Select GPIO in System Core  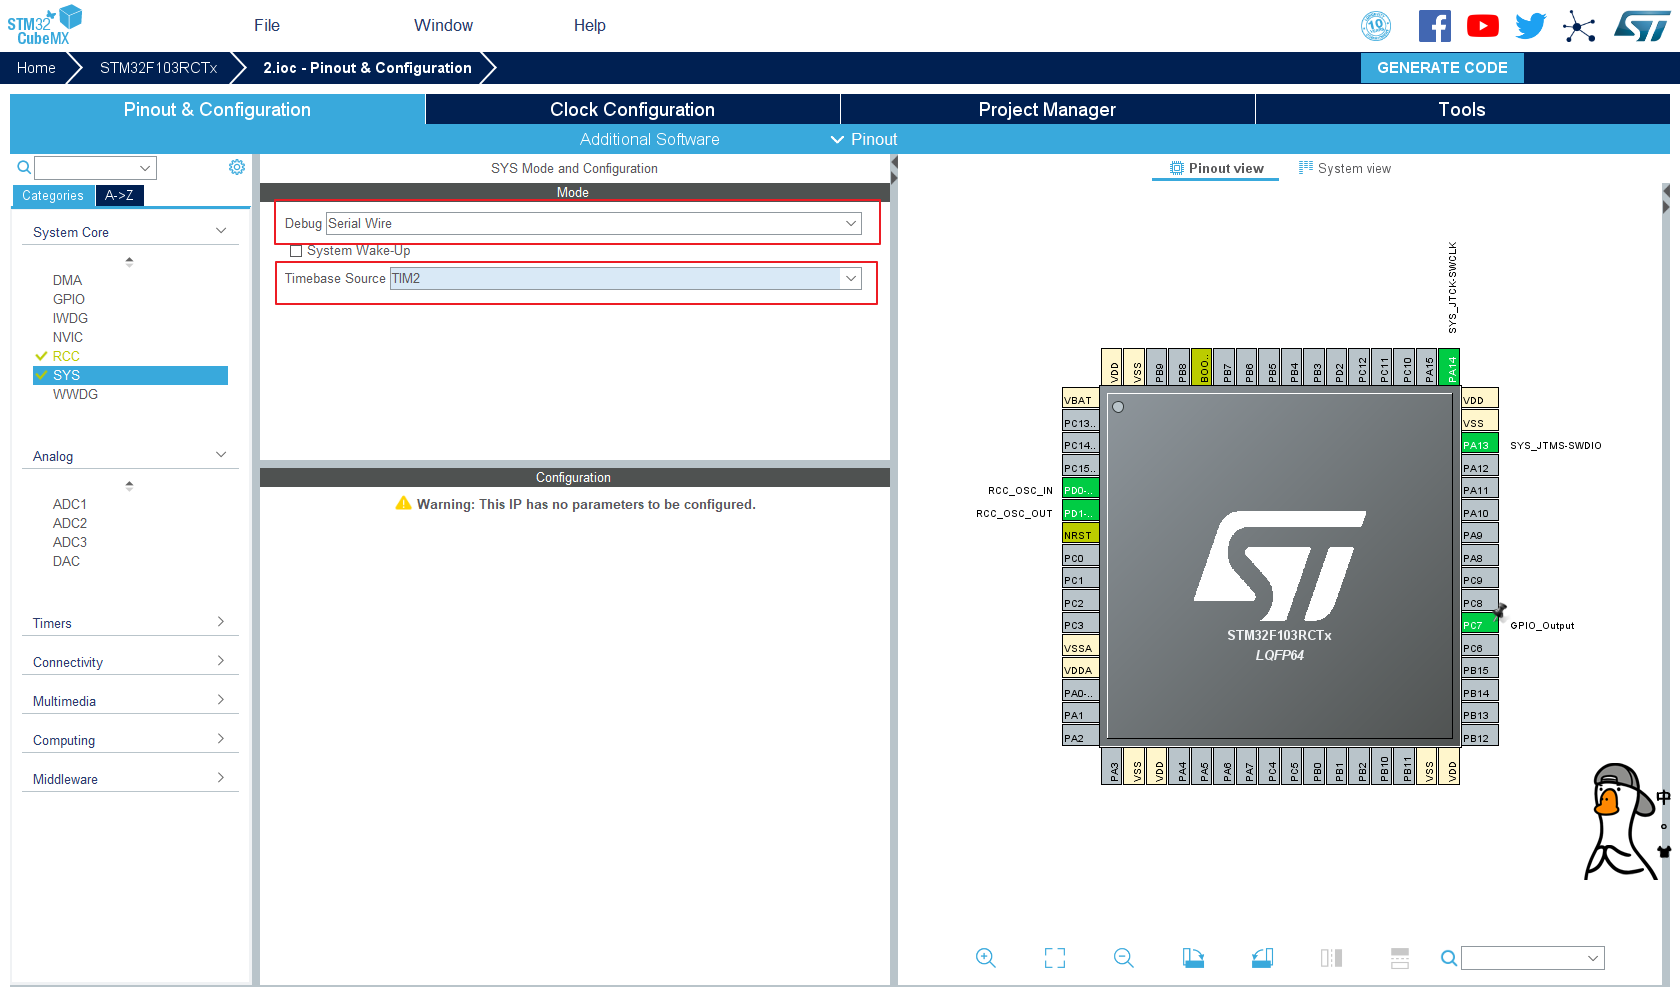coord(69,299)
